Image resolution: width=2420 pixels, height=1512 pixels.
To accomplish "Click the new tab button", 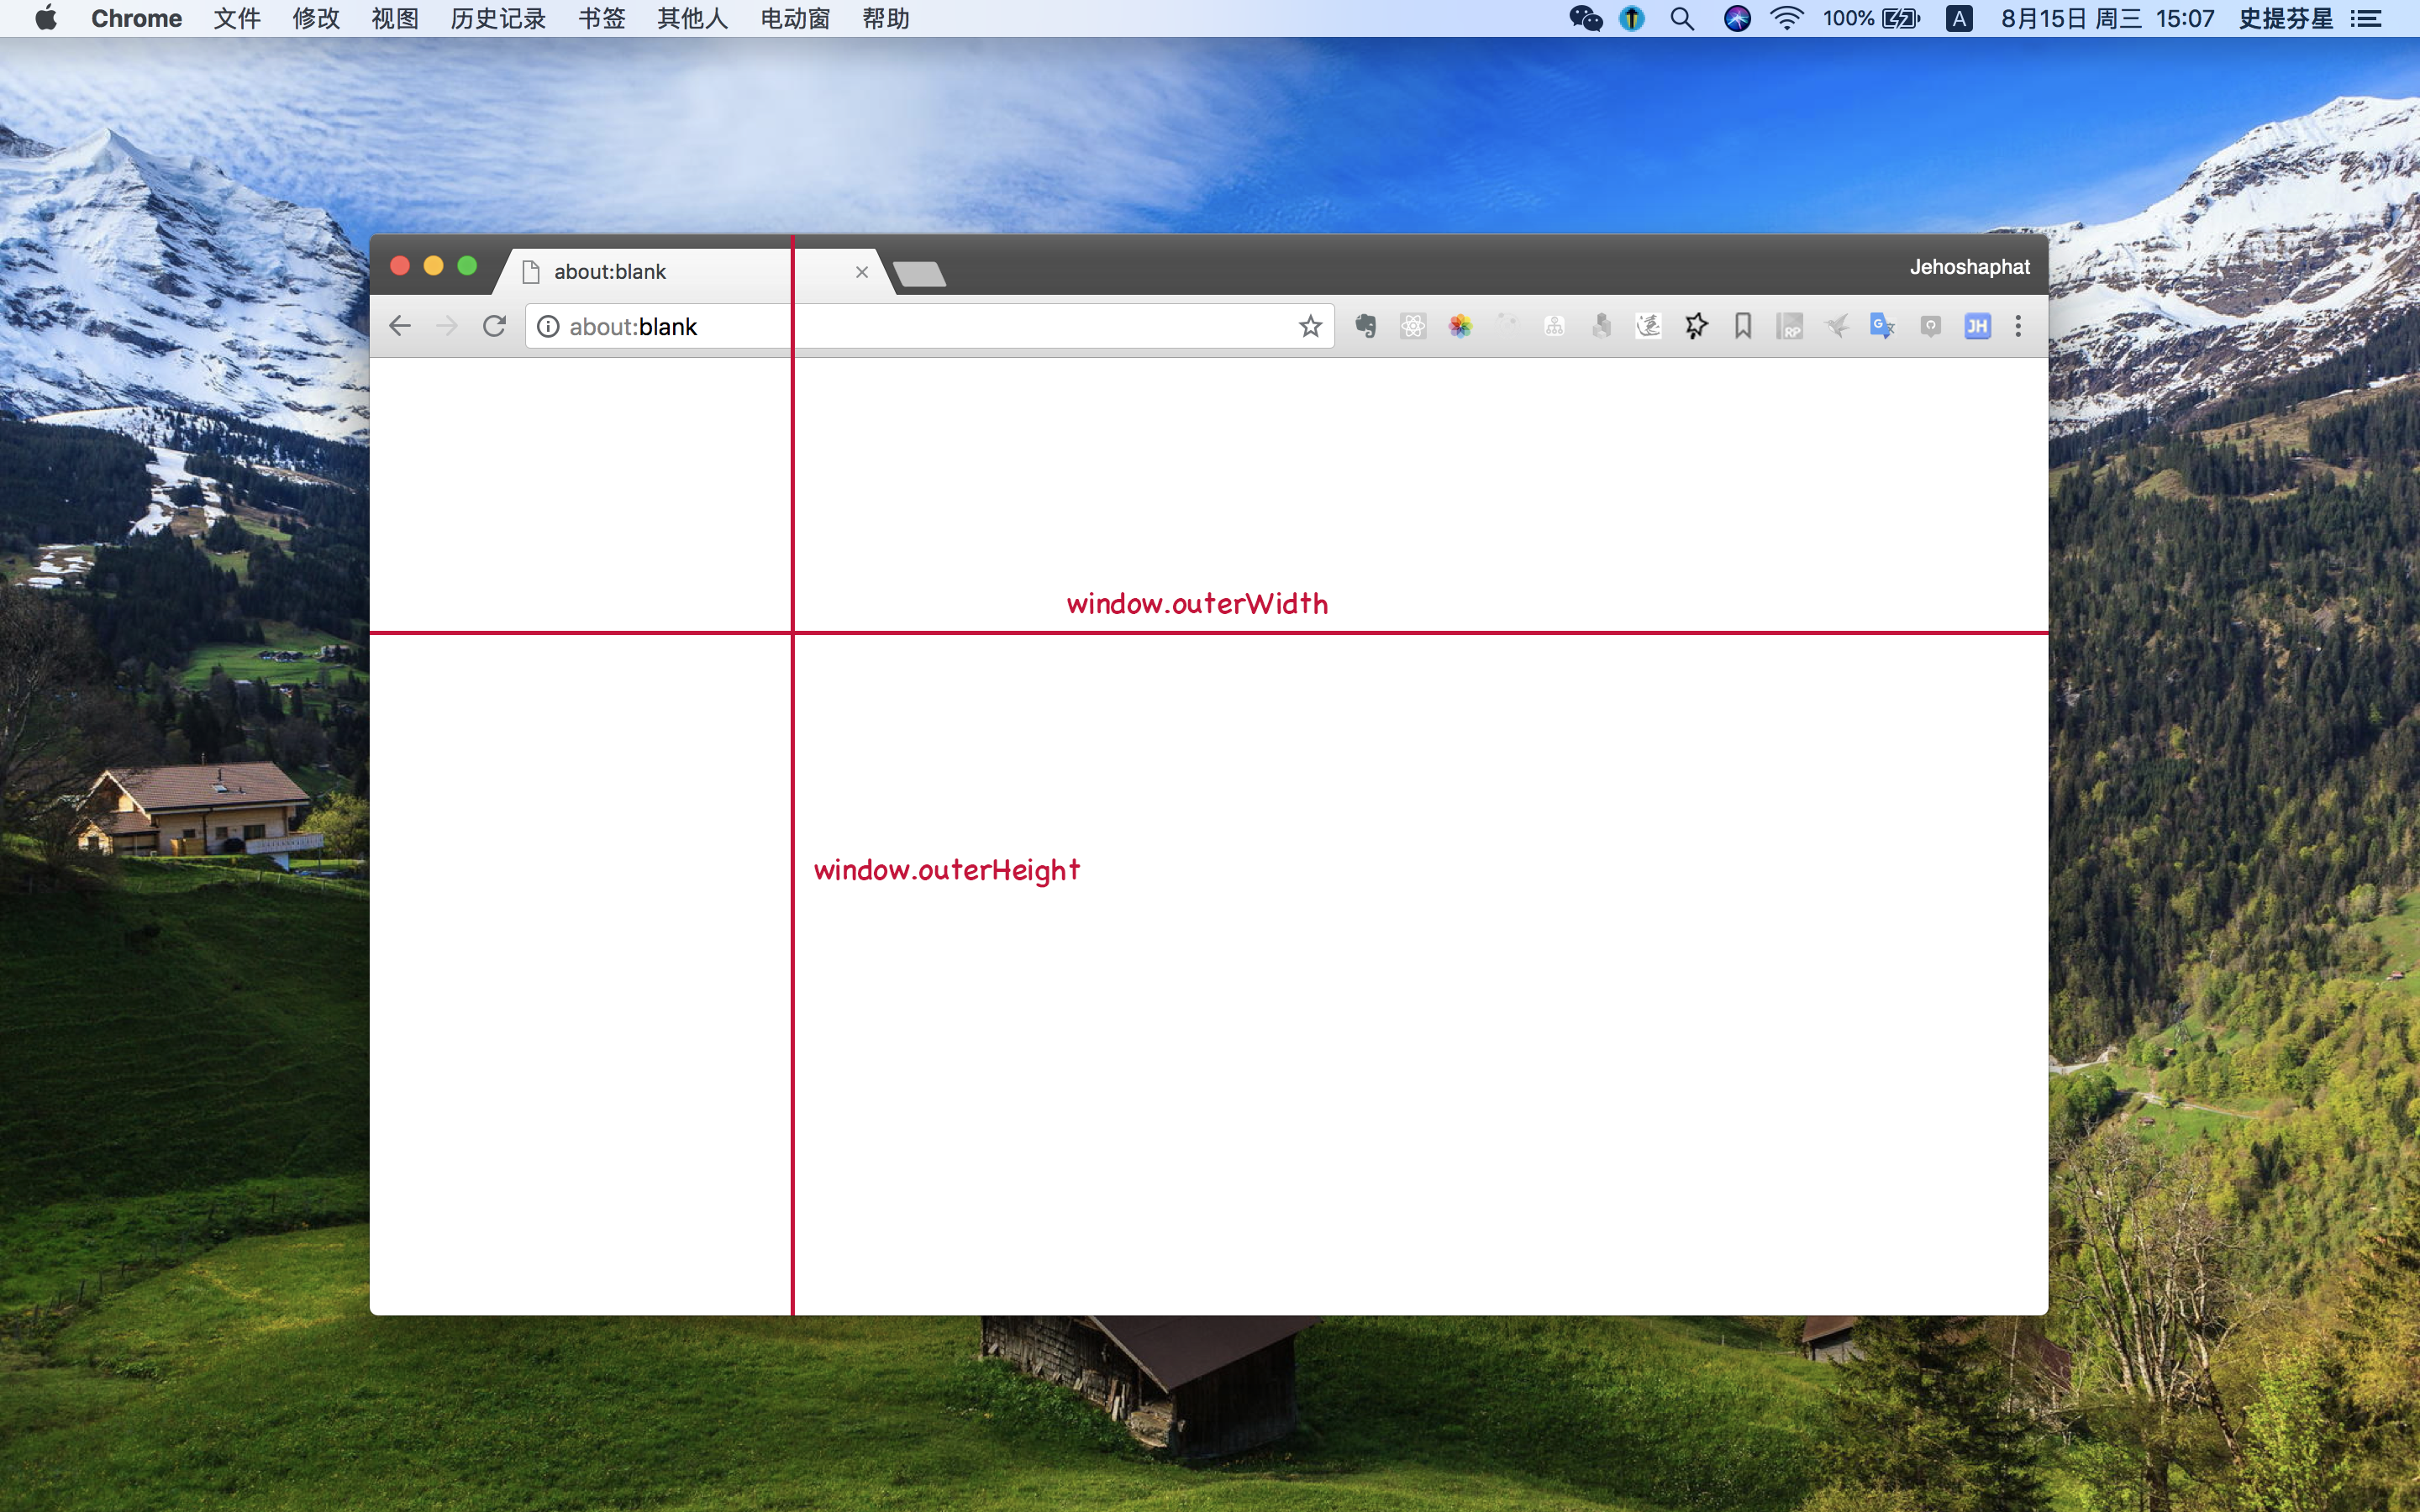I will tap(919, 274).
